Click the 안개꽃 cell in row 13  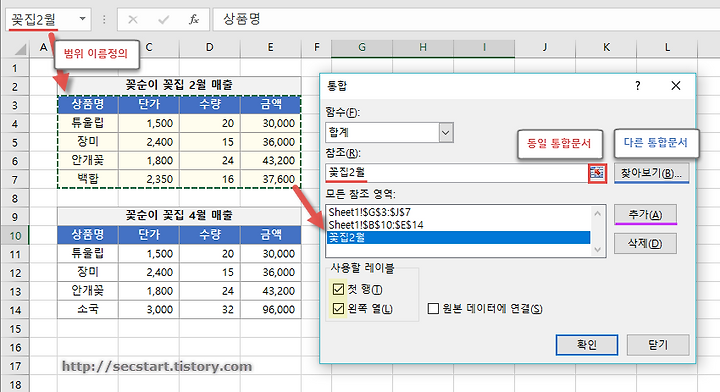pos(88,291)
